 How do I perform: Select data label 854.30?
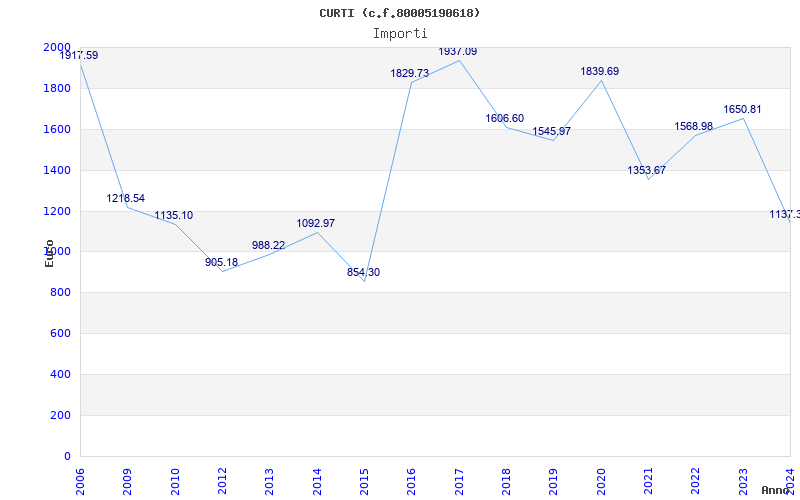[x=363, y=273]
